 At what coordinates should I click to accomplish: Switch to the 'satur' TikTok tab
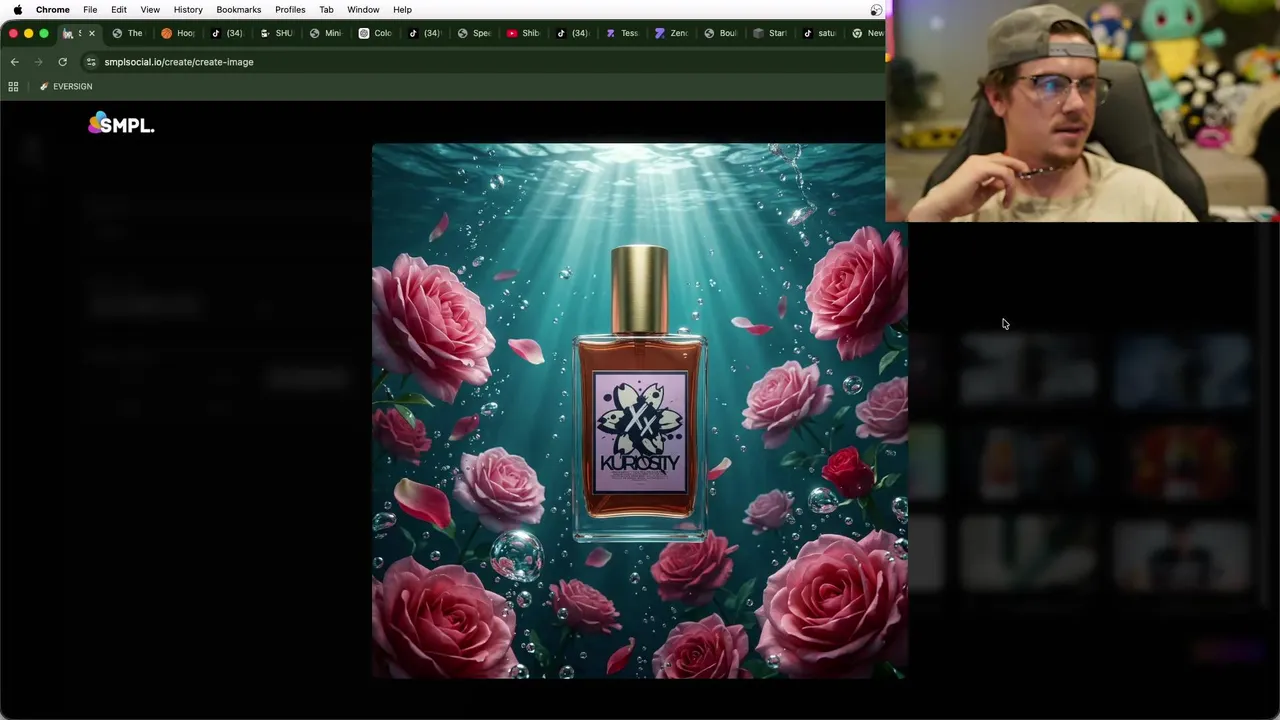click(x=820, y=33)
